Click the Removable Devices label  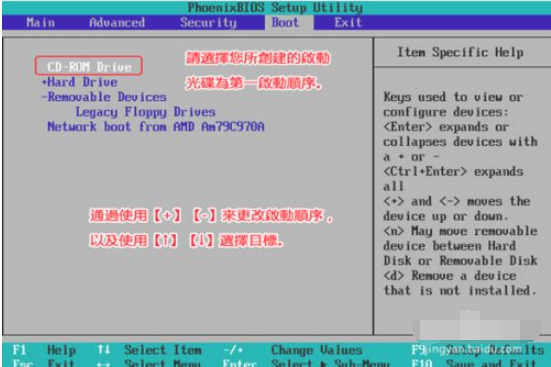coord(107,97)
